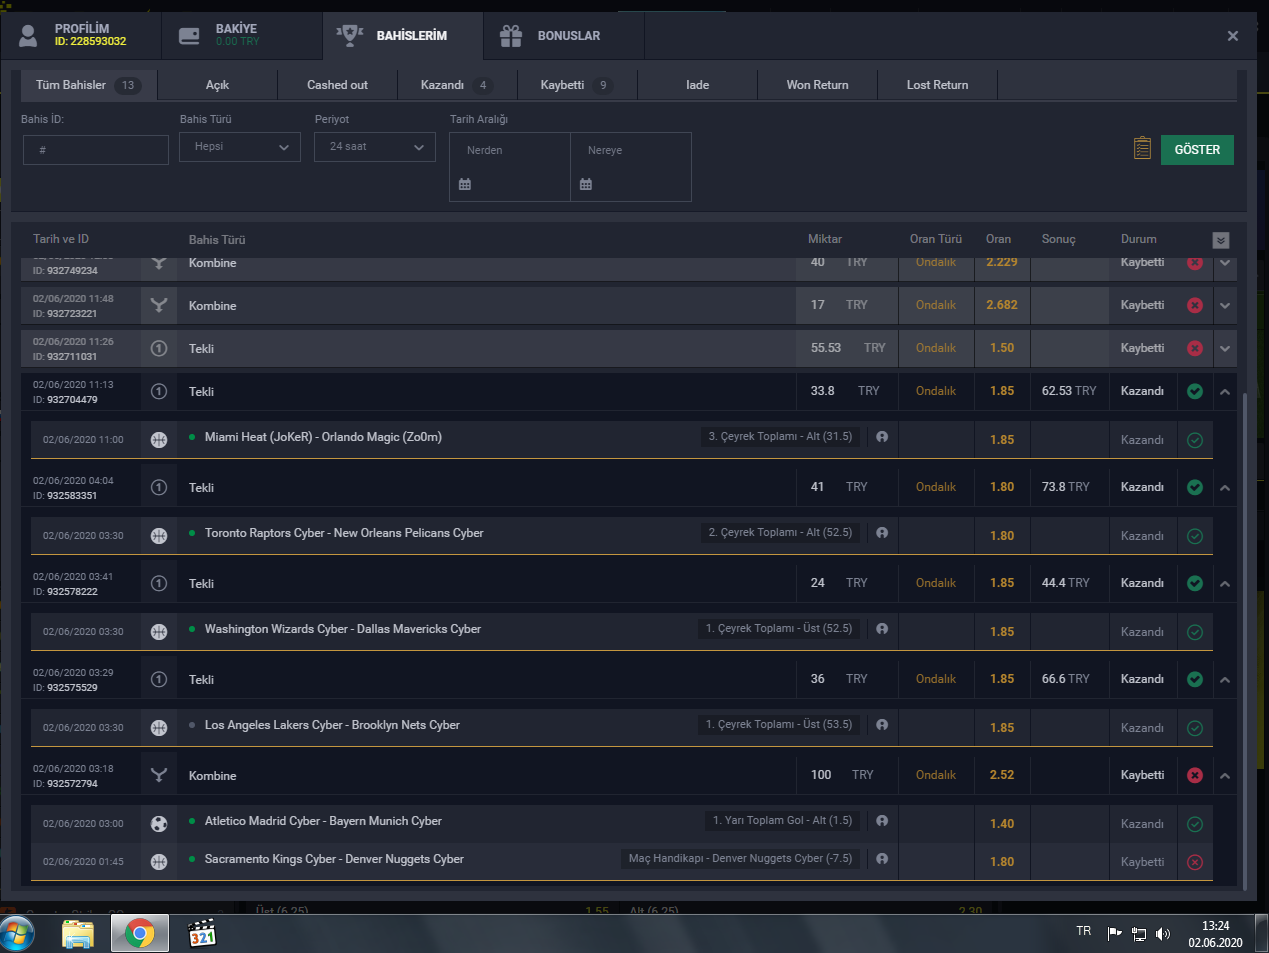Screen dimensions: 1269x953
Task: Open the PROFİLİM tab
Action: pyautogui.click(x=81, y=36)
